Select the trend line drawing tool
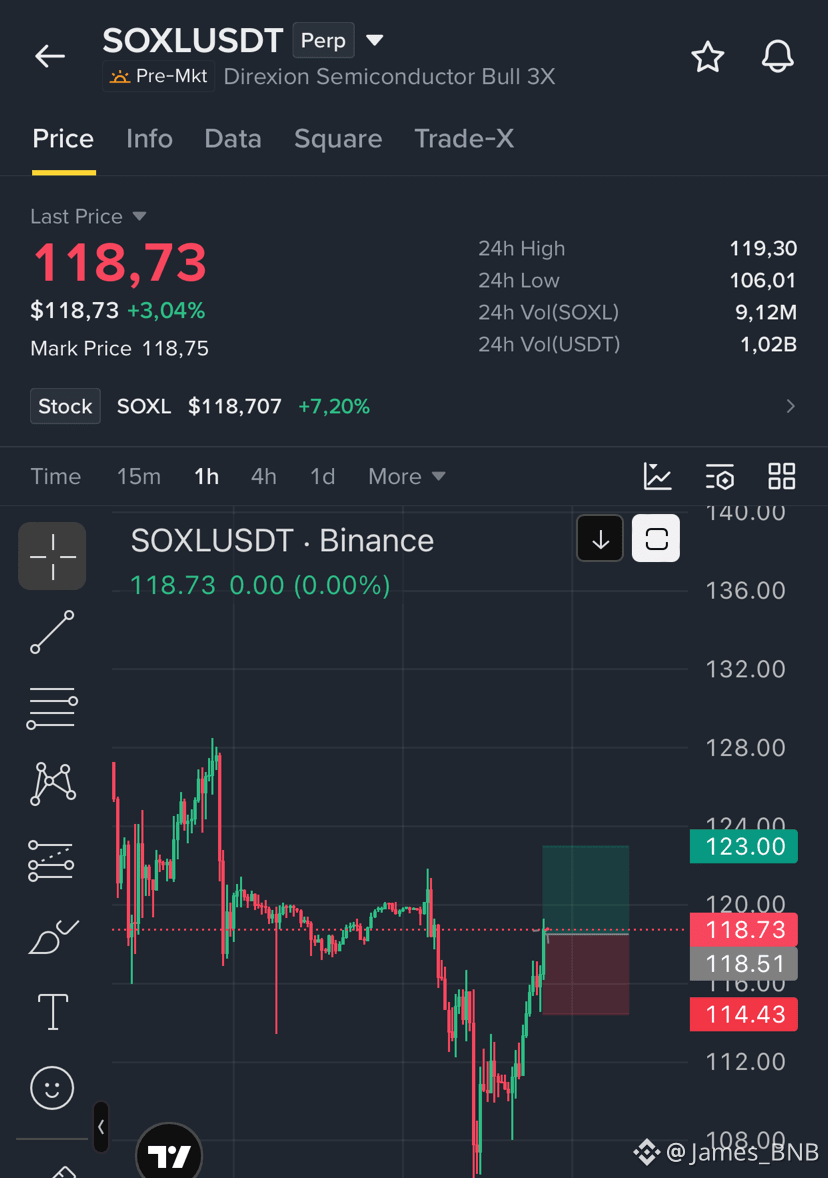Image resolution: width=828 pixels, height=1178 pixels. coord(52,632)
